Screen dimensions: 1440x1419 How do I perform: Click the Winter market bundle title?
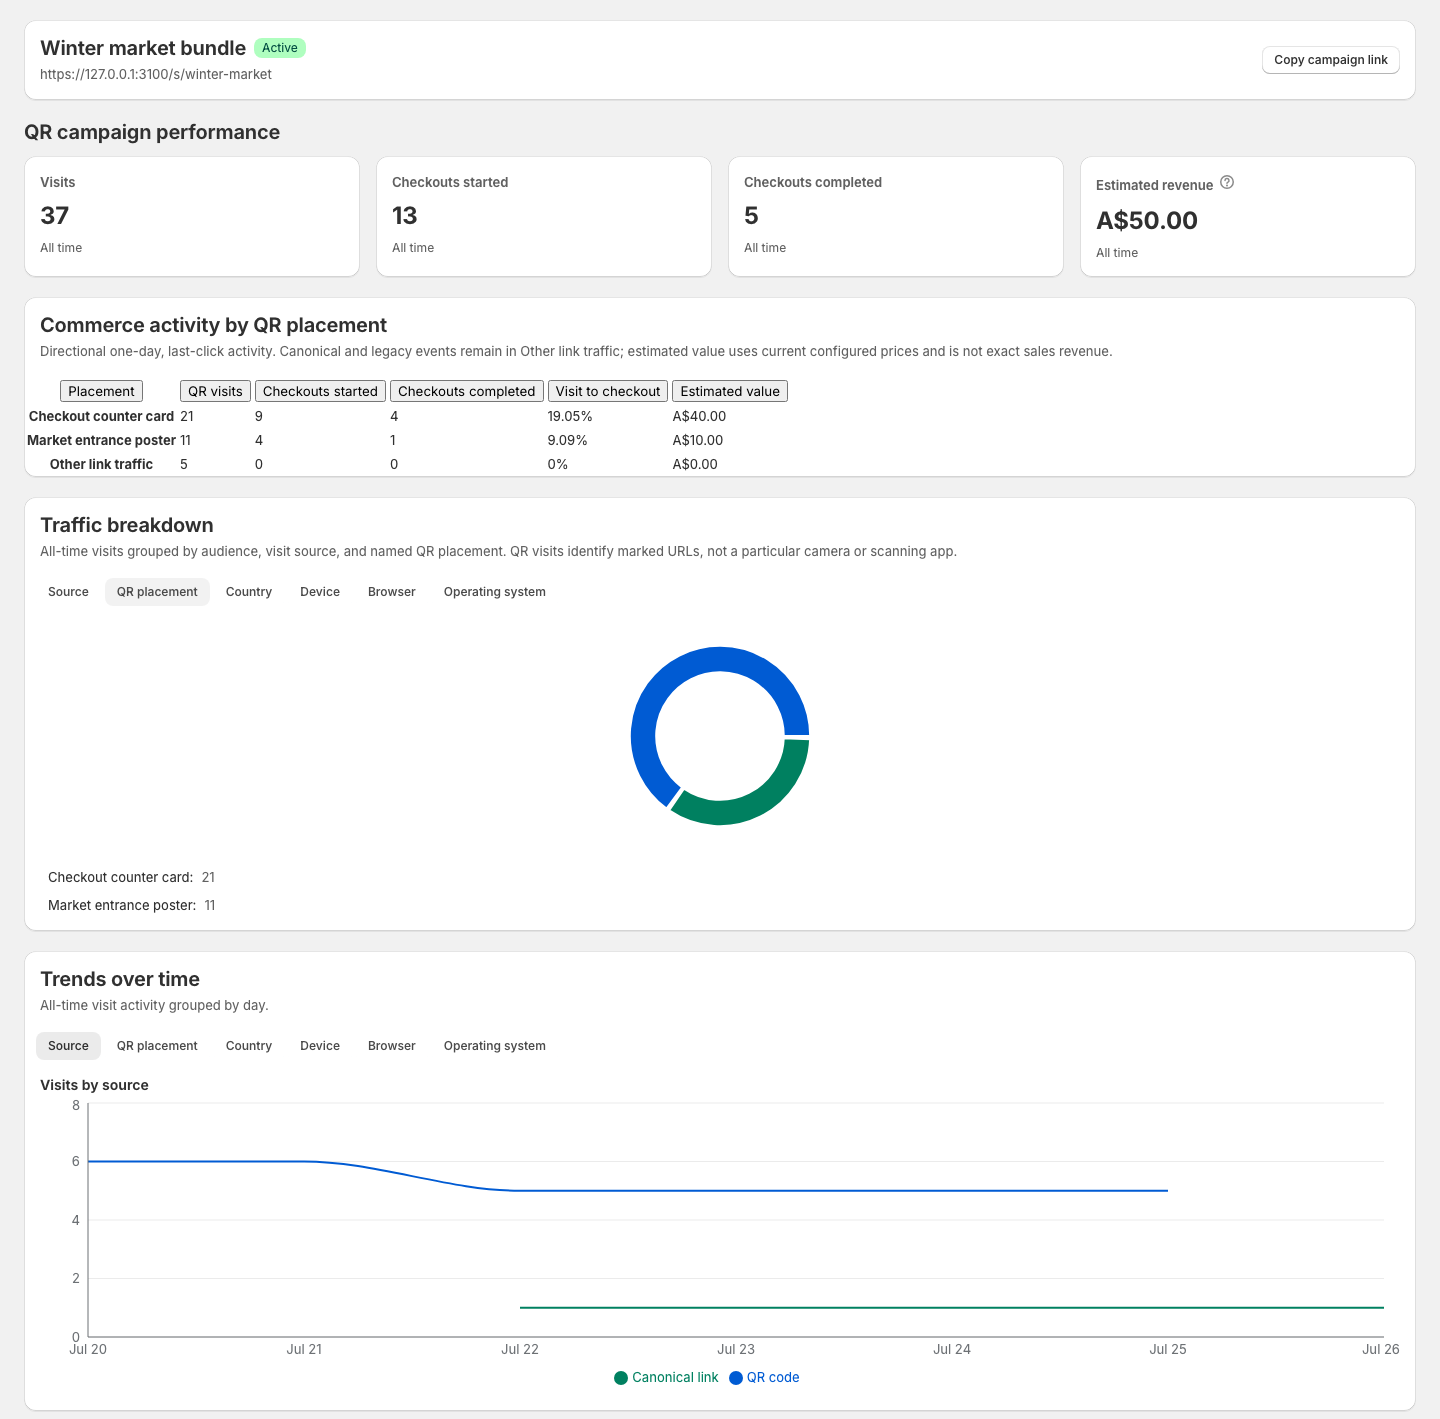point(143,48)
